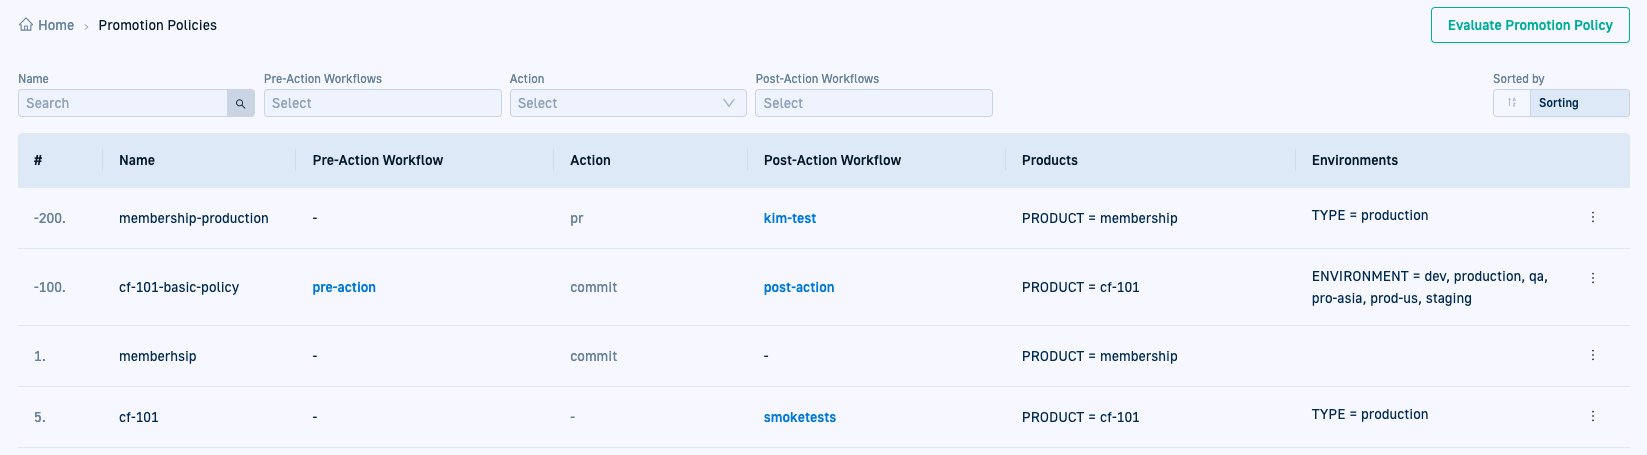Click the Name column header
The image size is (1647, 455).
pyautogui.click(x=137, y=160)
